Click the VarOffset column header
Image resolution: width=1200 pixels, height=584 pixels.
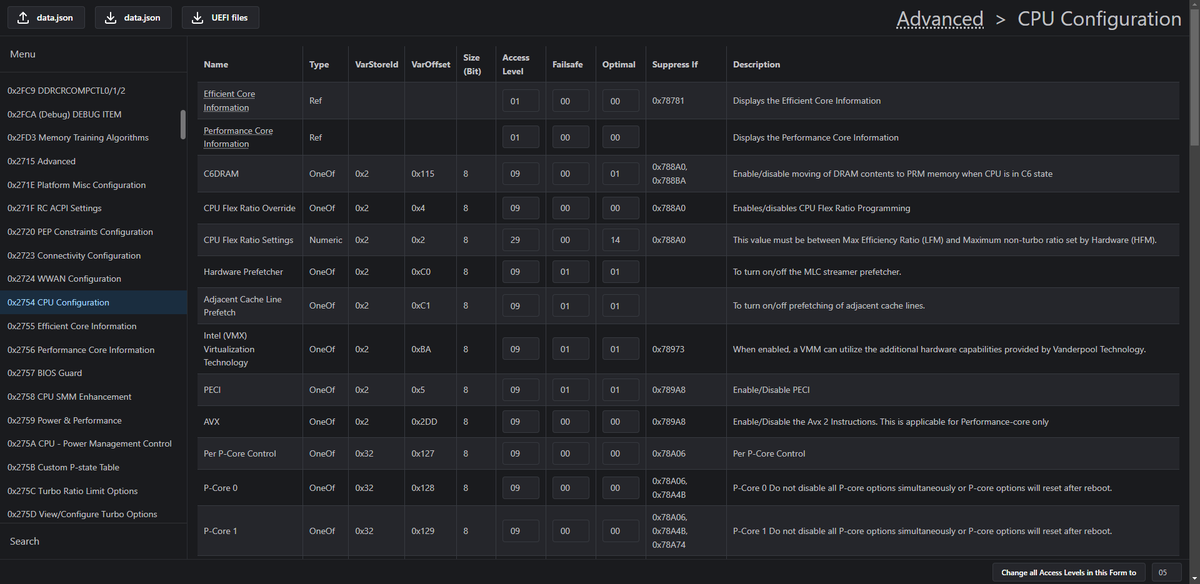(431, 65)
